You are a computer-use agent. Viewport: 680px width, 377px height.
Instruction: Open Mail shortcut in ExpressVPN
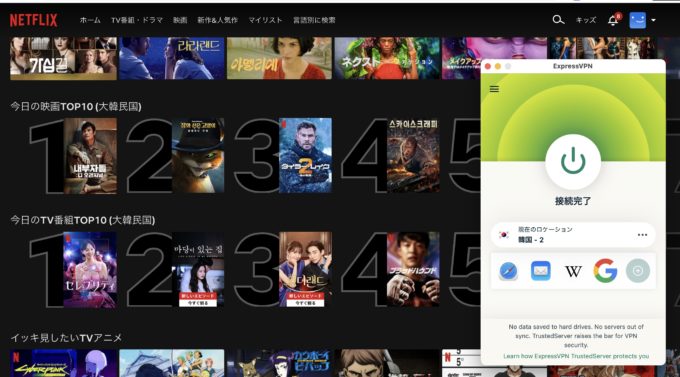(541, 271)
